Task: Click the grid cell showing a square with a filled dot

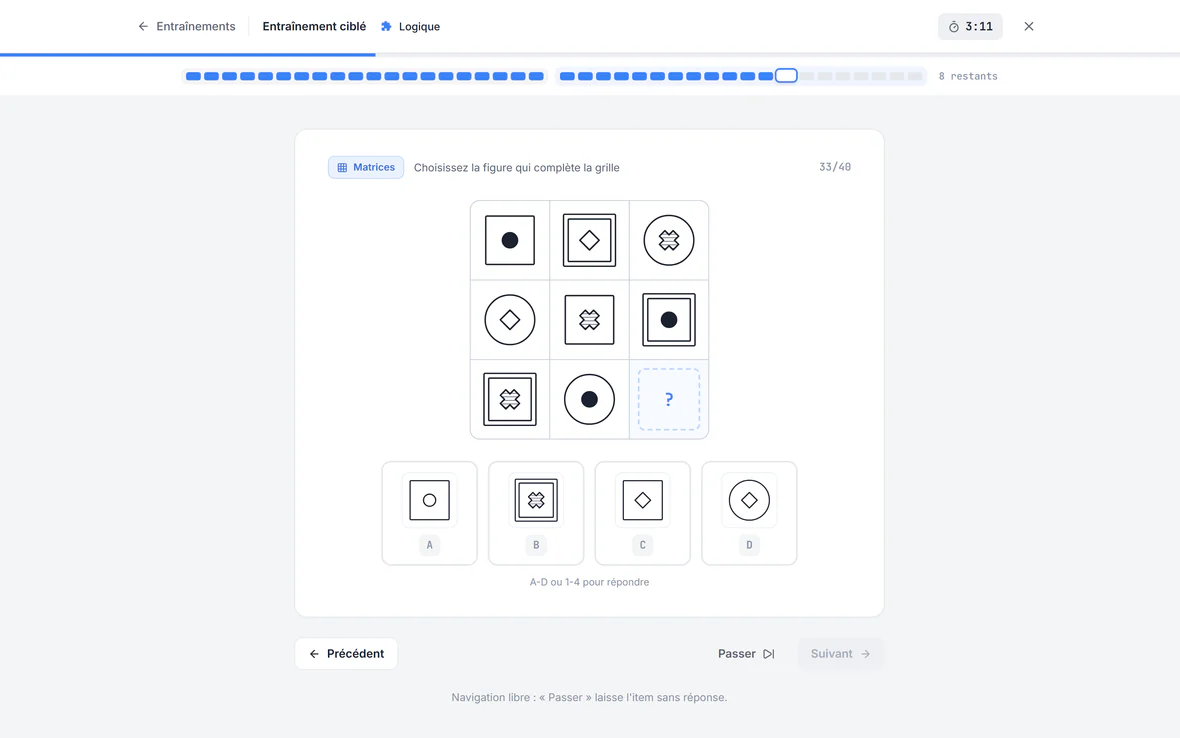Action: pyautogui.click(x=510, y=241)
